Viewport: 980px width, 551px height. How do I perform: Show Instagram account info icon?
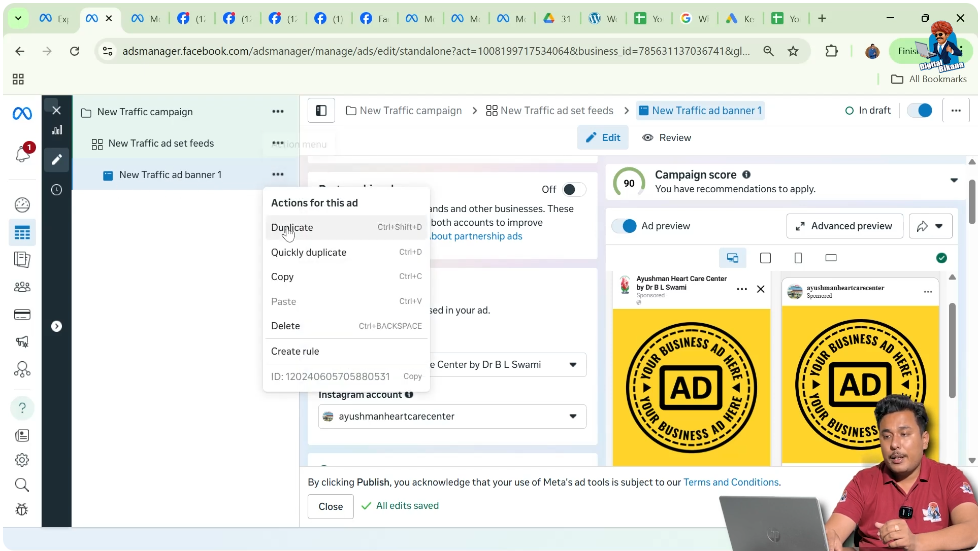click(409, 395)
